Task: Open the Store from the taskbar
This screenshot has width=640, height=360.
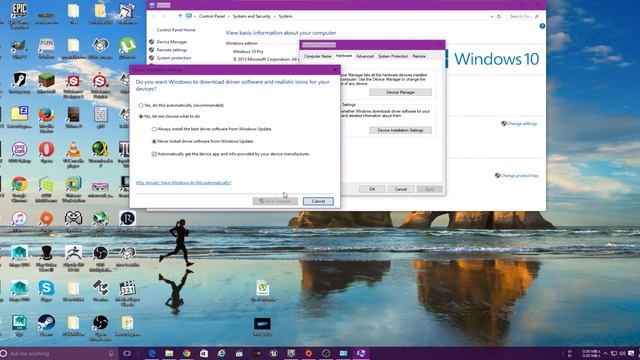Action: (204, 353)
